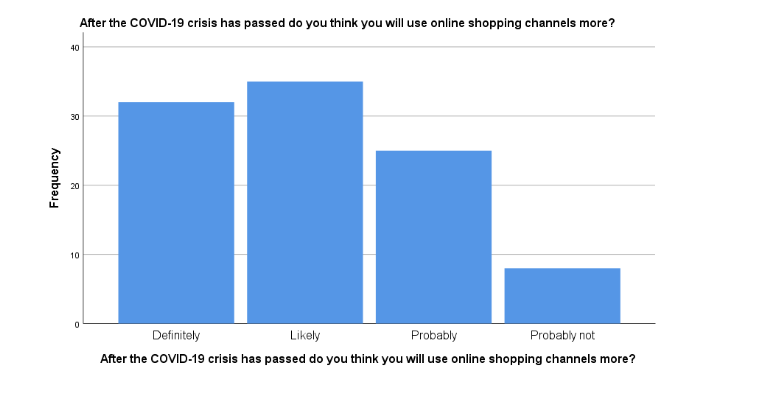This screenshot has height=398, width=764.
Task: Click the 20 y-axis tick label
Action: (x=75, y=186)
